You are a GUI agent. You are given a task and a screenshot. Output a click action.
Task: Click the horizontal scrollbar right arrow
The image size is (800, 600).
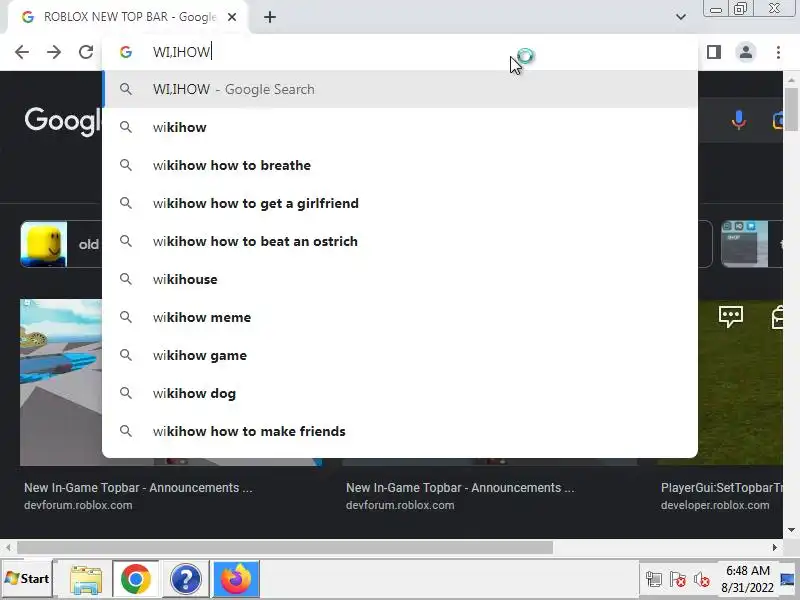774,547
